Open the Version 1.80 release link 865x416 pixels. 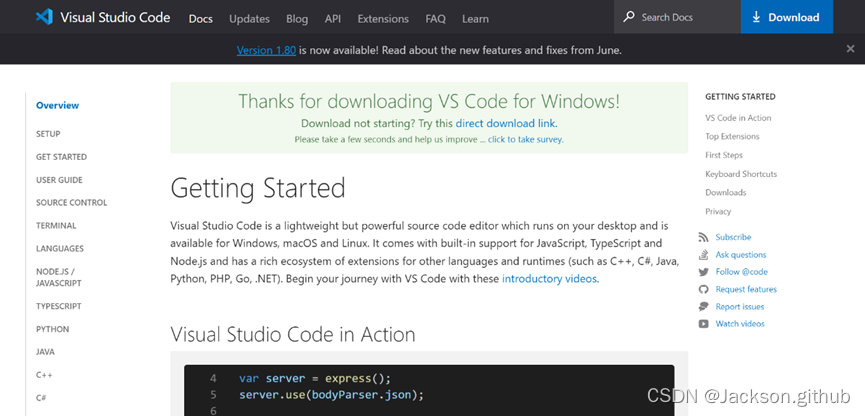click(266, 50)
